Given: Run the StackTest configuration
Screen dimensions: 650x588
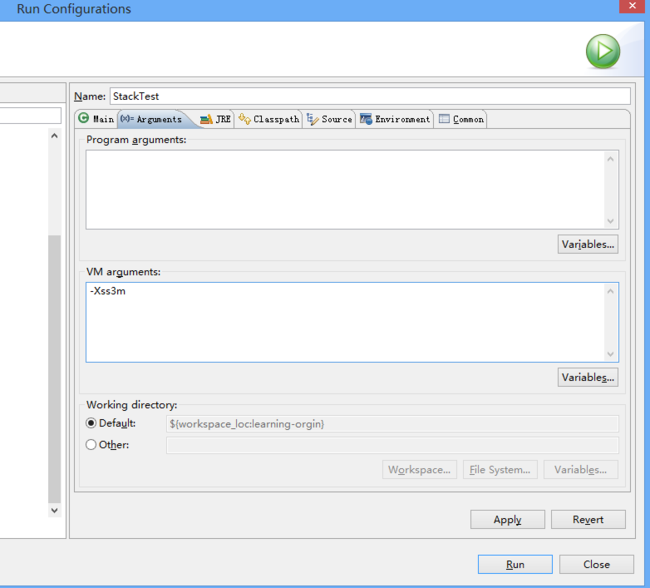Looking at the screenshot, I should click(x=515, y=564).
